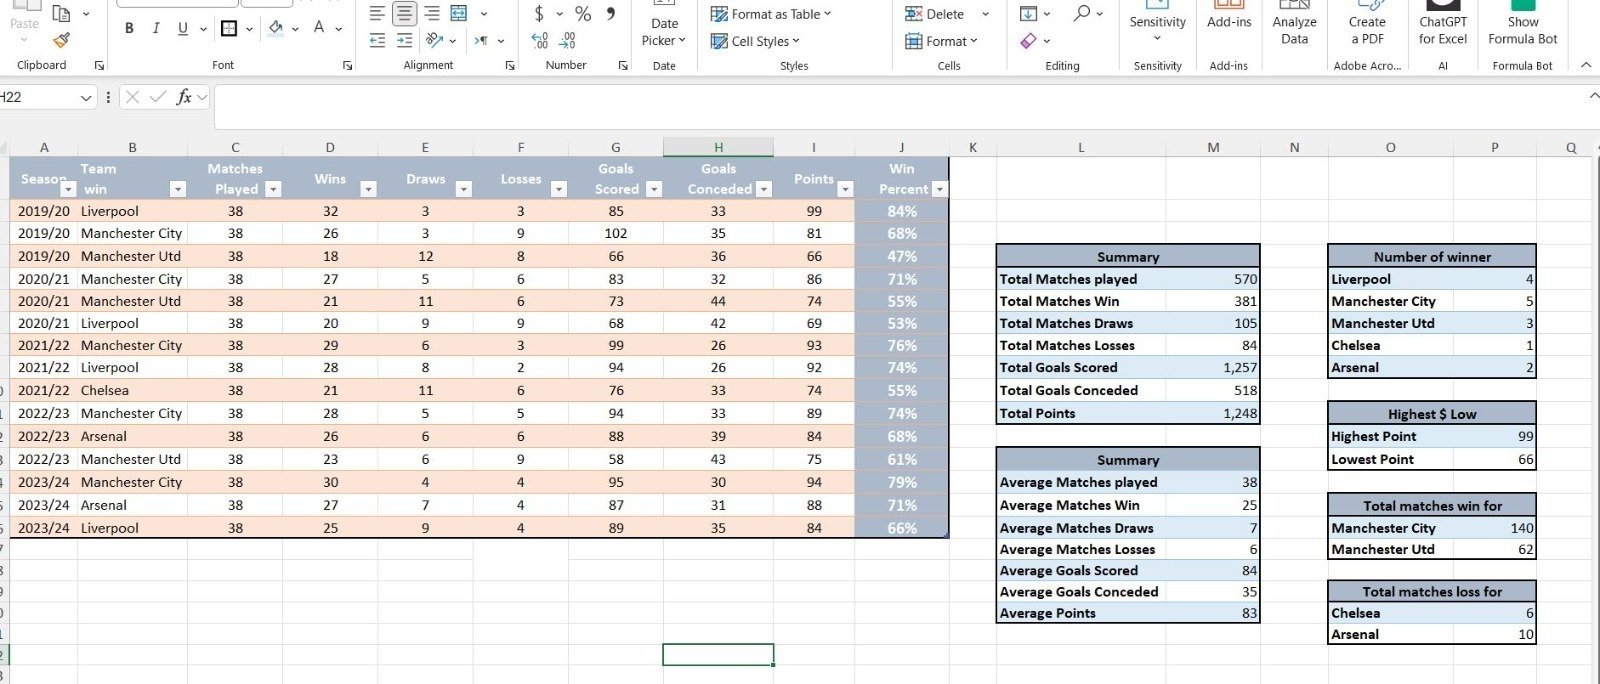Click the Analyze Data button
This screenshot has height=684, width=1600.
click(1294, 25)
